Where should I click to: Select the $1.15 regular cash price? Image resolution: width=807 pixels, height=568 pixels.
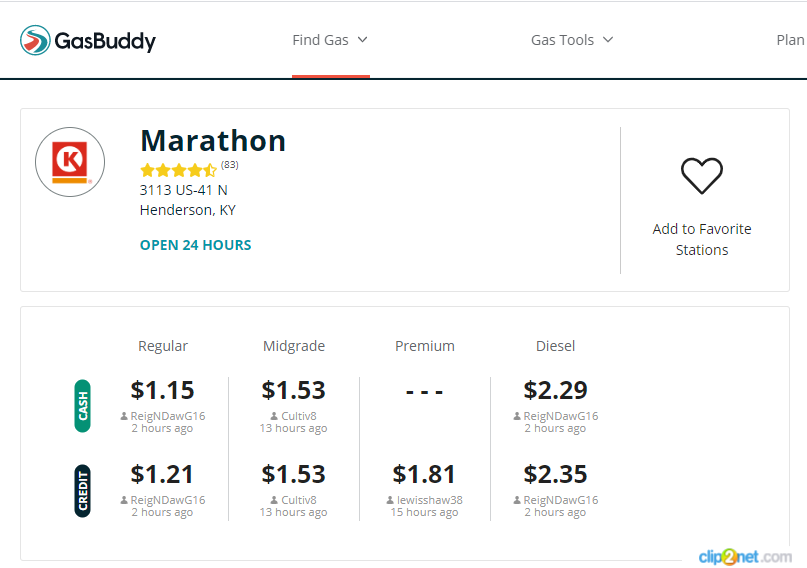[x=162, y=390]
